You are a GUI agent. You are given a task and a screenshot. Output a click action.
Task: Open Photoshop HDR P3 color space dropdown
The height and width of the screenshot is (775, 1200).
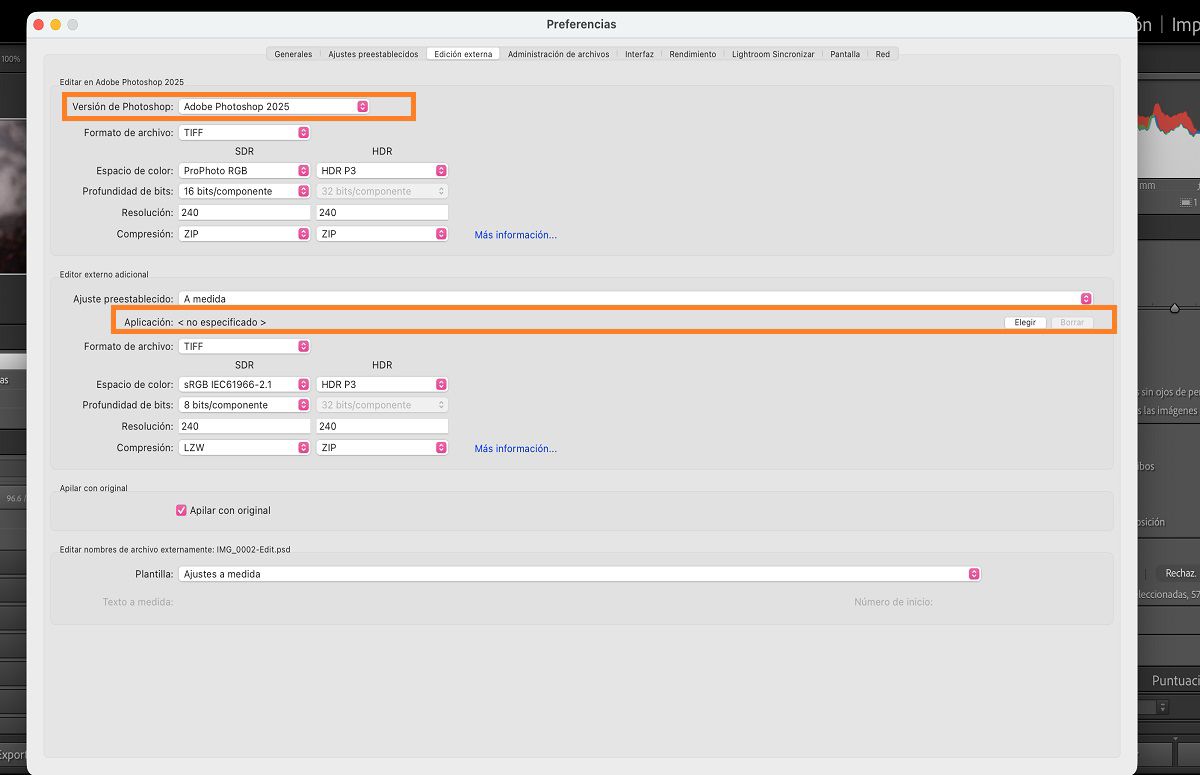tap(382, 171)
